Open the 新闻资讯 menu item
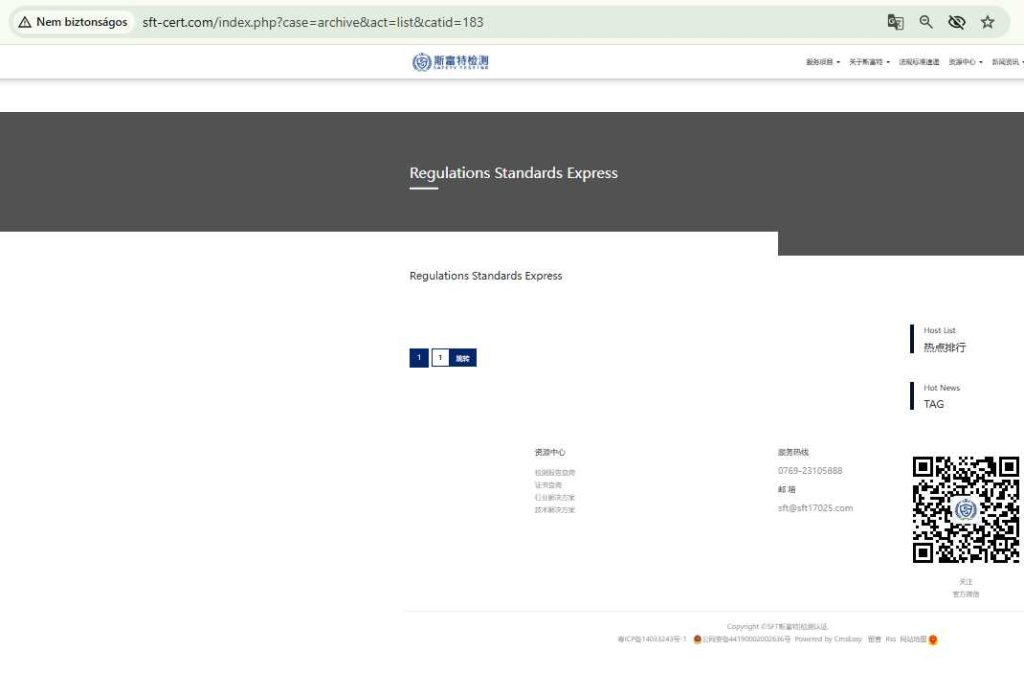Image resolution: width=1024 pixels, height=673 pixels. click(x=1007, y=62)
